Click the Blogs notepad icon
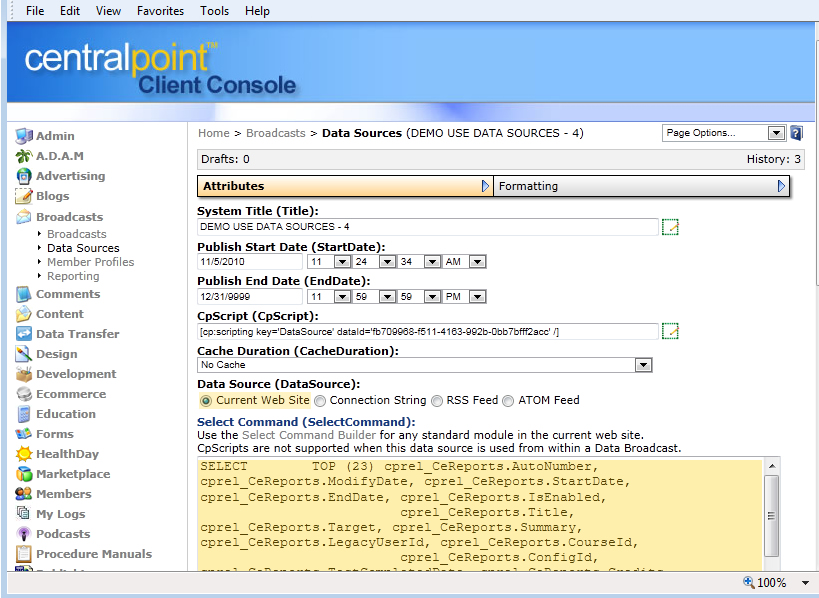819x598 pixels. click(x=23, y=196)
